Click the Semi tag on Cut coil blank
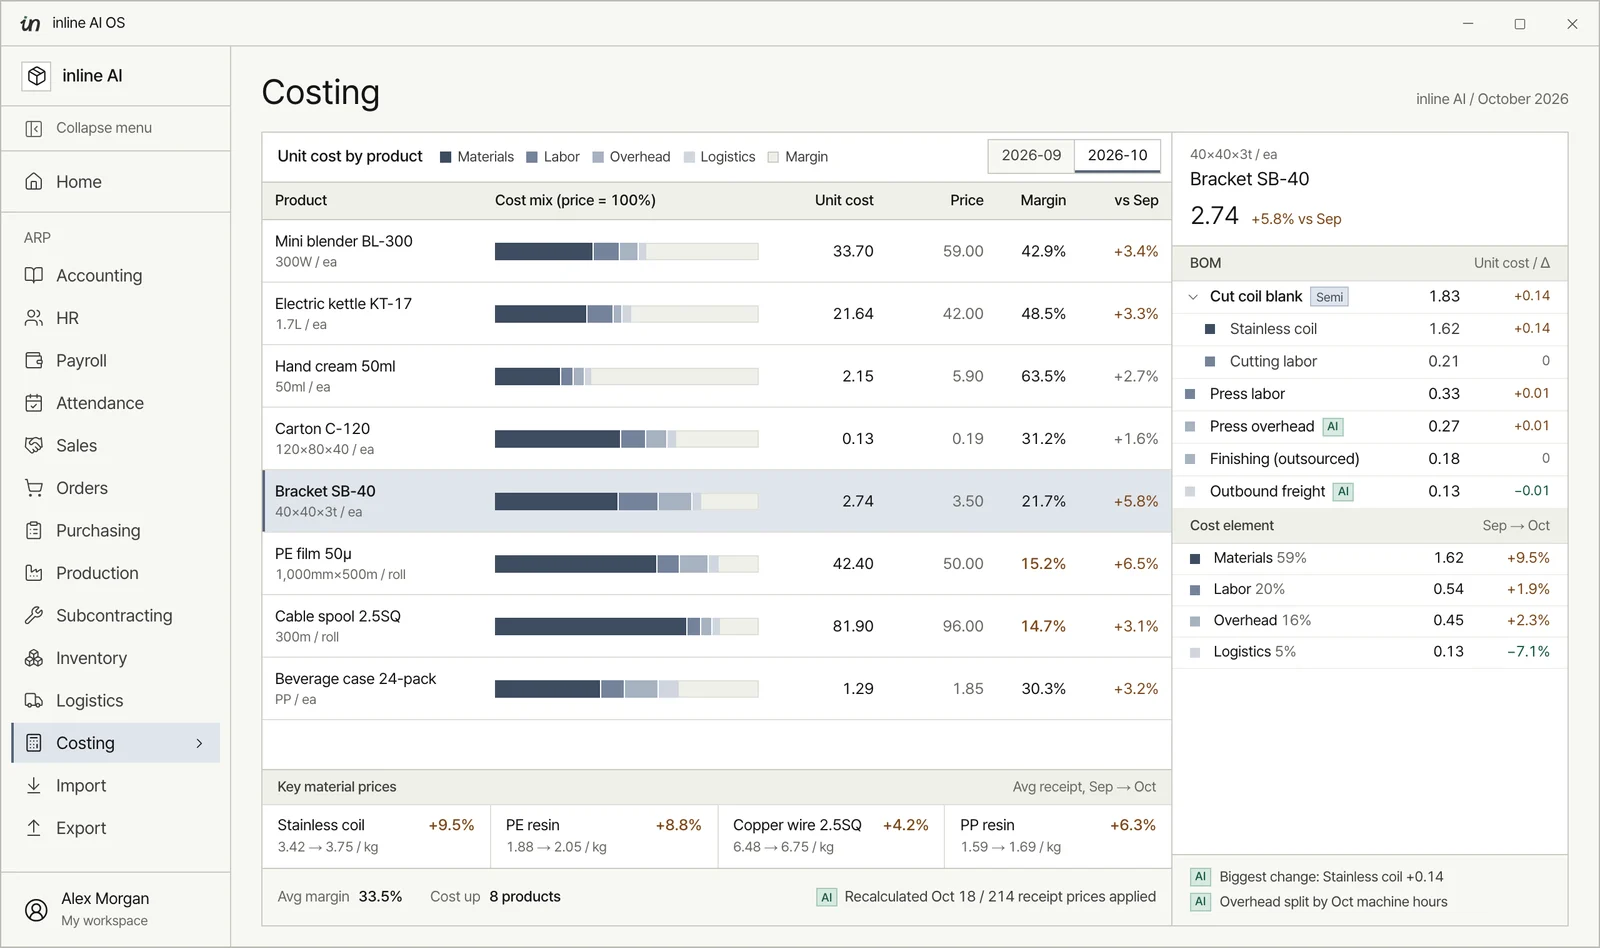 pyautogui.click(x=1330, y=297)
